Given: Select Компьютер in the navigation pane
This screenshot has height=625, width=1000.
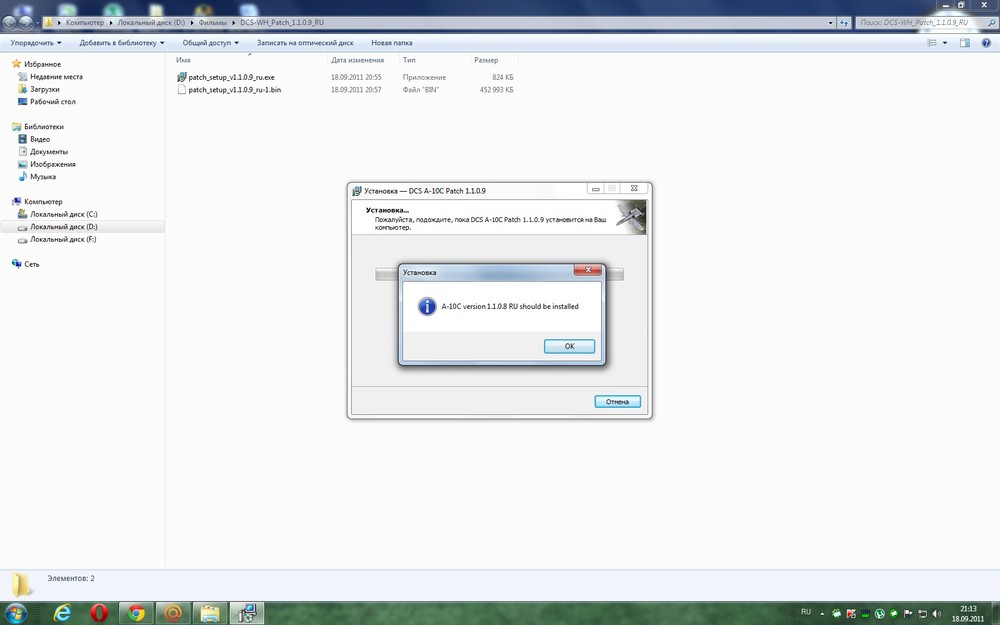Looking at the screenshot, I should pos(43,202).
